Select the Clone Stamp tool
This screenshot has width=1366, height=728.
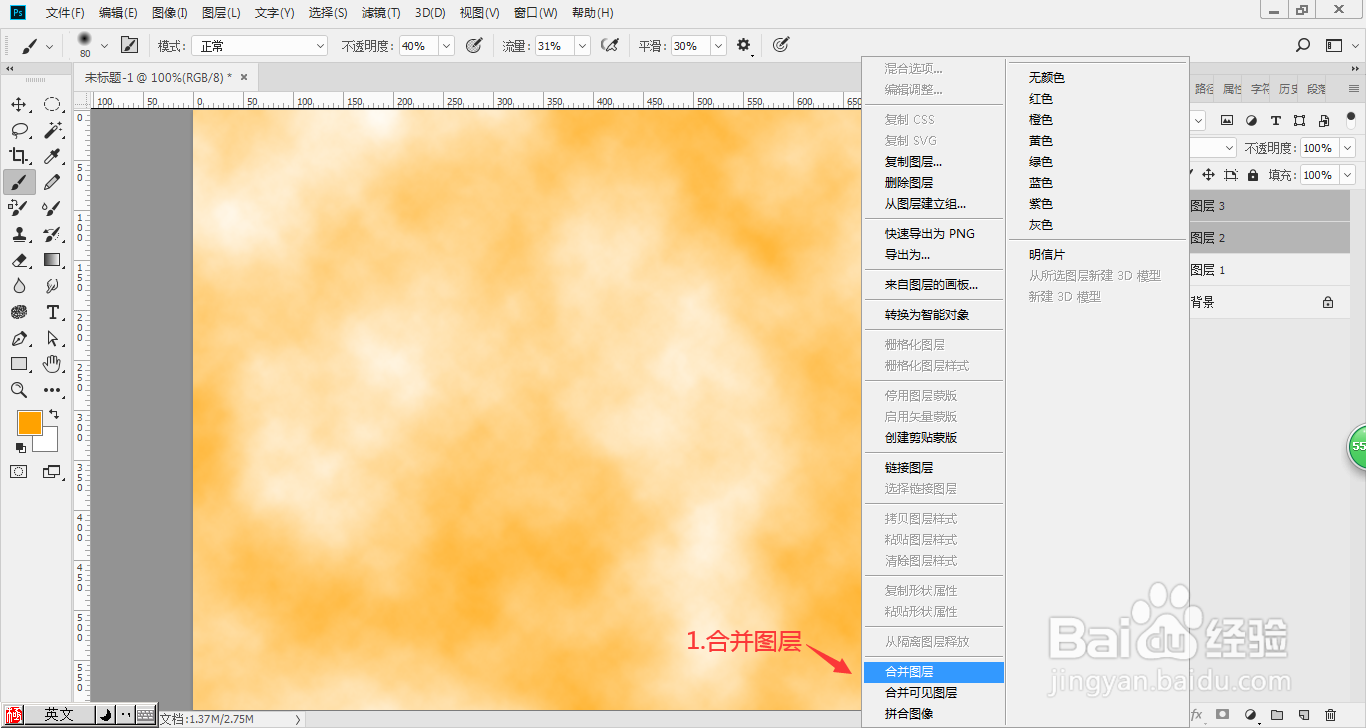[19, 234]
